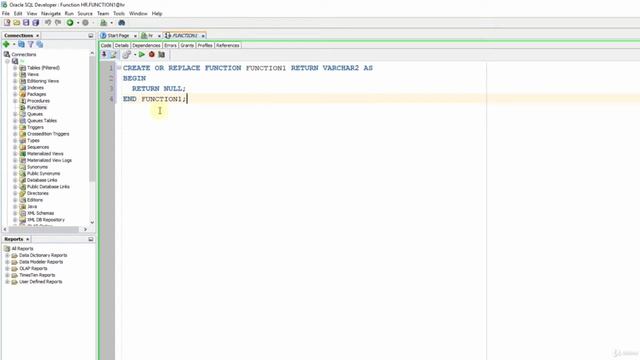Expand the Views node

click(x=15, y=74)
